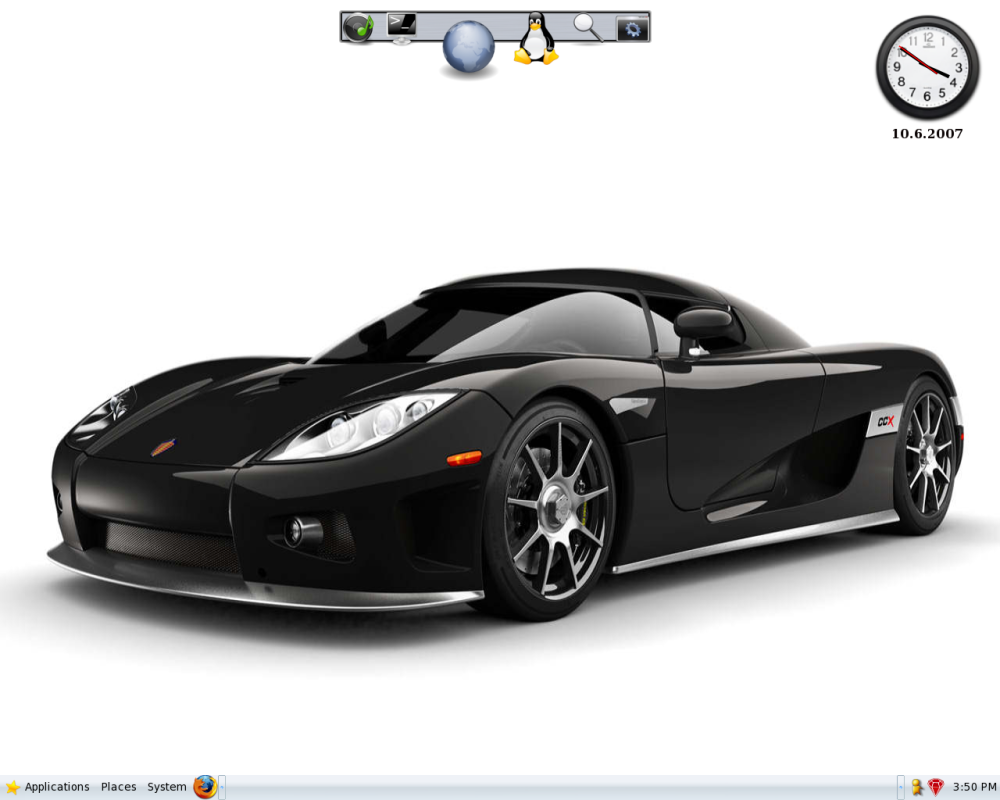Launch Firefox from the bottom panel

[x=205, y=787]
